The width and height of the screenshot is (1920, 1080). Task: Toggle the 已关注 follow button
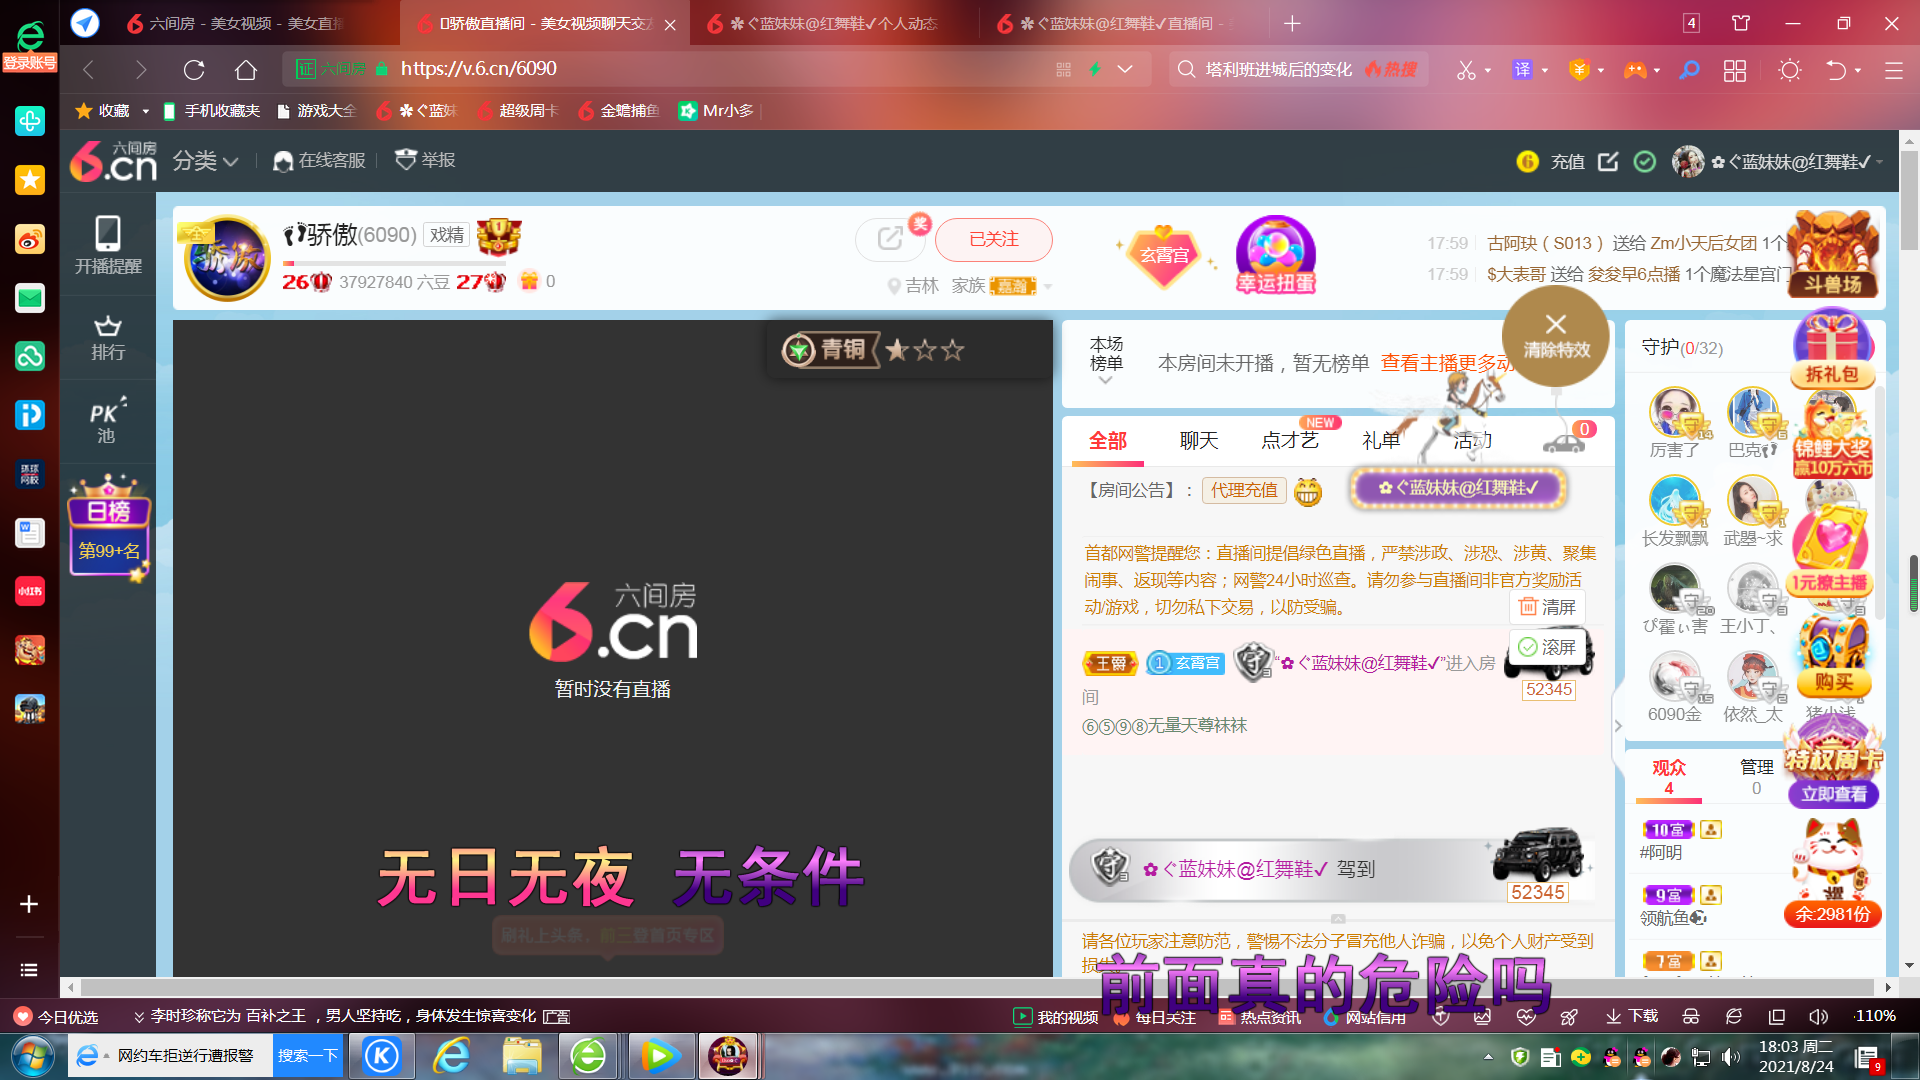click(x=993, y=239)
